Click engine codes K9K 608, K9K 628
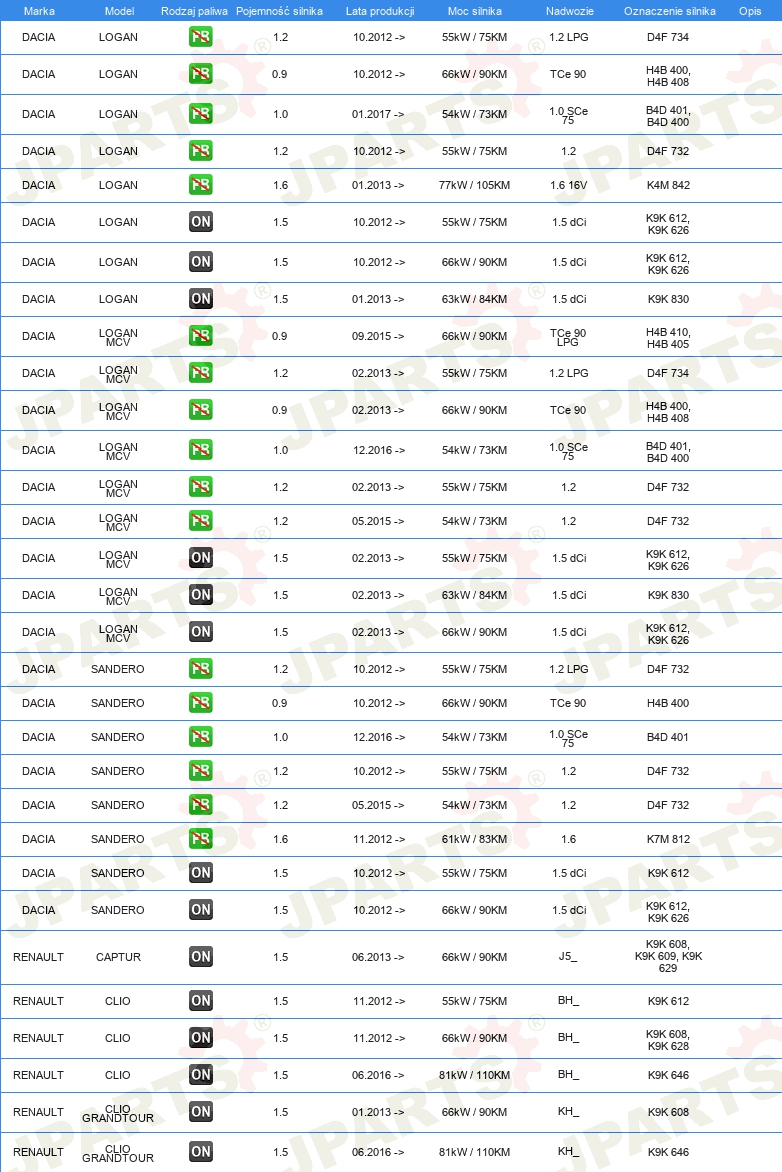Viewport: 782px width, 1172px height. [668, 1040]
